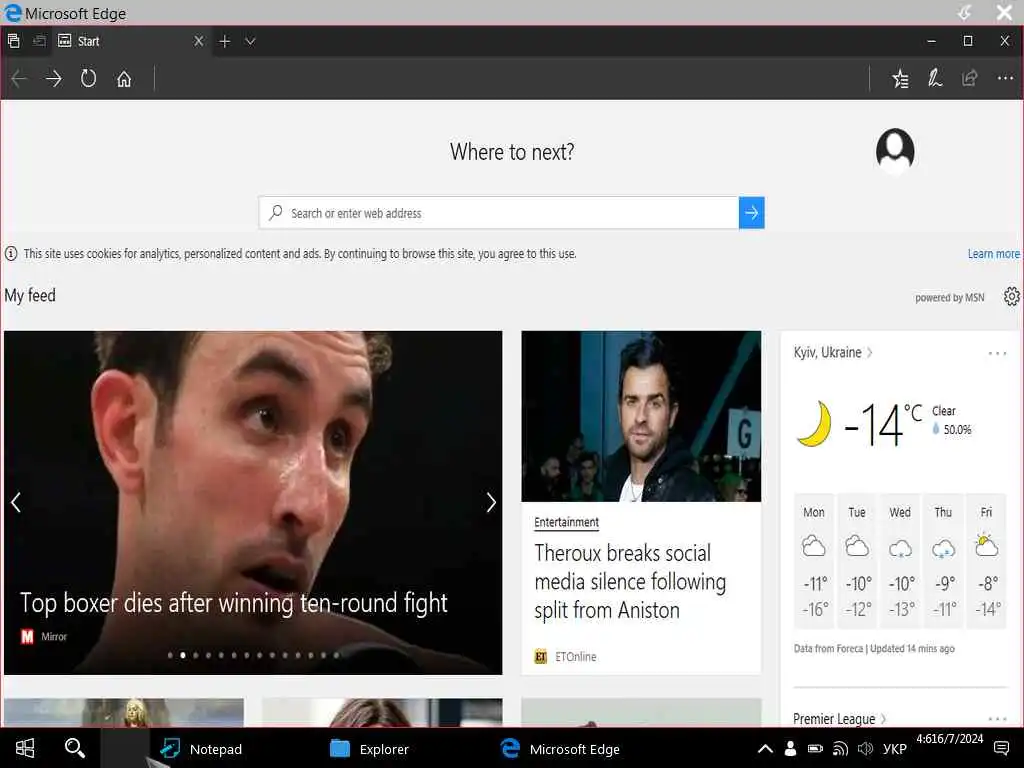The height and width of the screenshot is (768, 1024).
Task: Click Data from Foreca text
Action: pos(828,648)
